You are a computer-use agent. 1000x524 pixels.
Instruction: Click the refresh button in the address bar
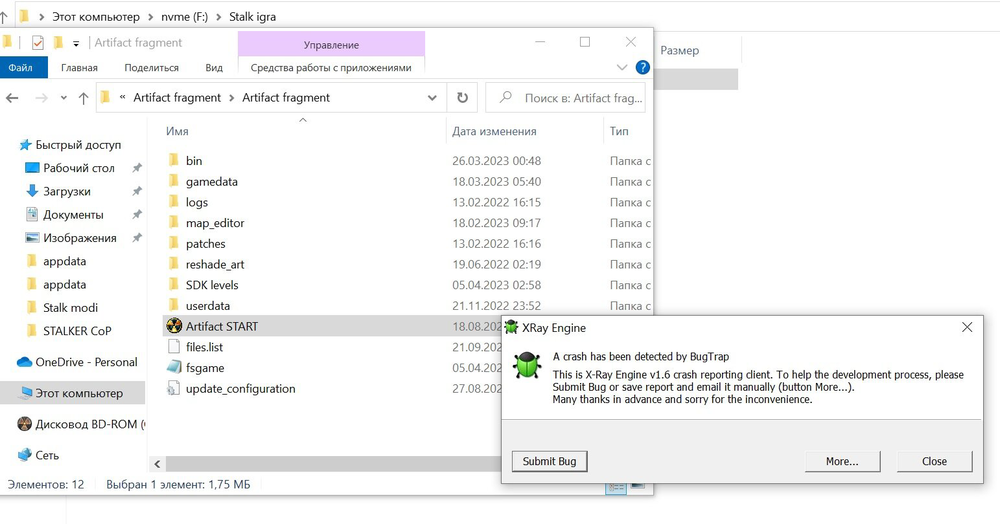pyautogui.click(x=462, y=98)
